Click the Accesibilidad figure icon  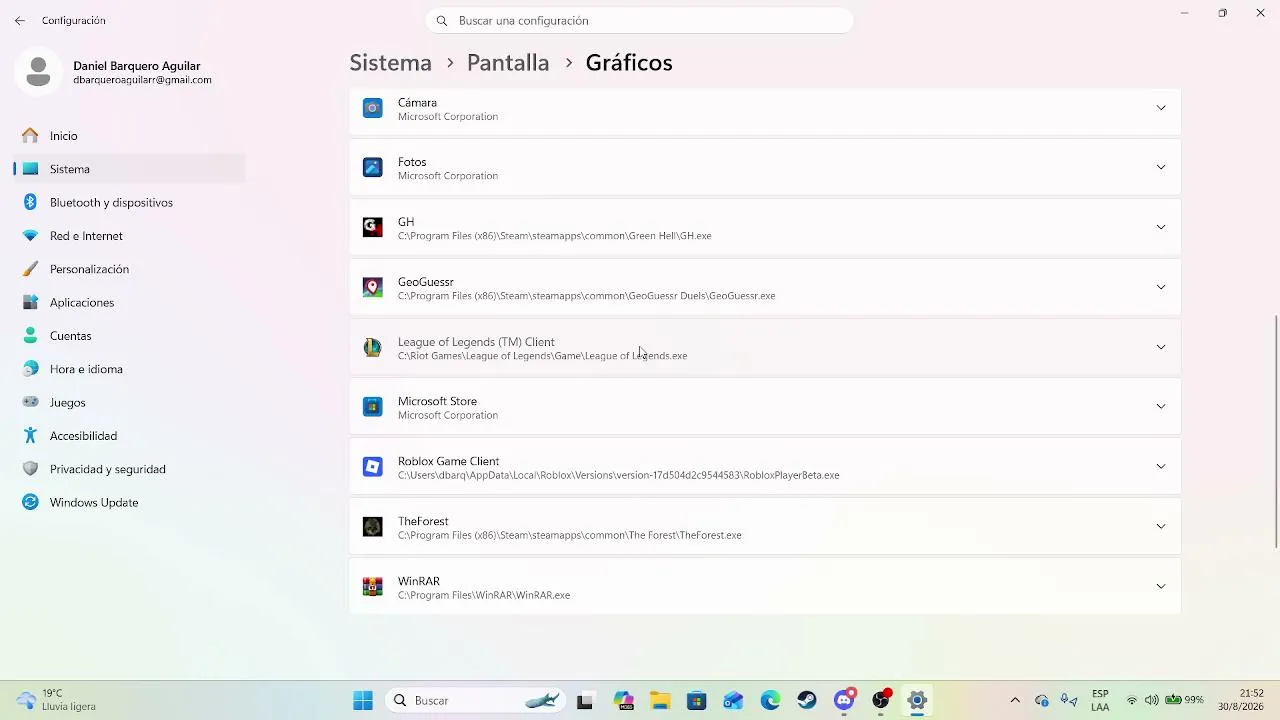pyautogui.click(x=30, y=436)
